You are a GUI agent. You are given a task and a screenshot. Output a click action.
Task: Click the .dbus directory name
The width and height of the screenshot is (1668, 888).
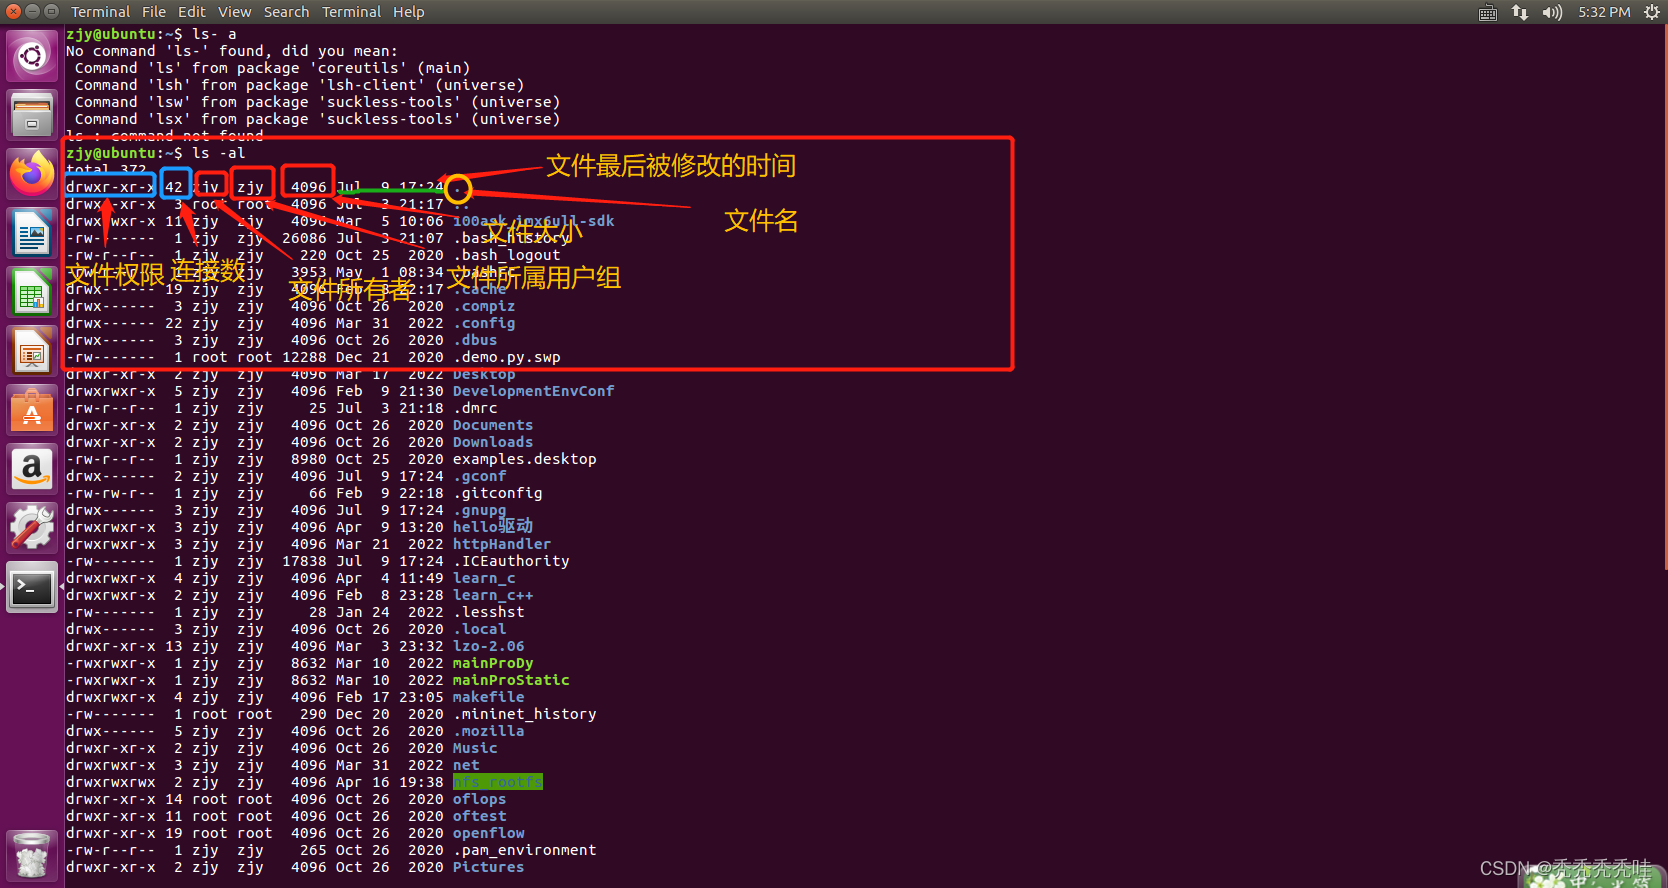[x=475, y=340]
